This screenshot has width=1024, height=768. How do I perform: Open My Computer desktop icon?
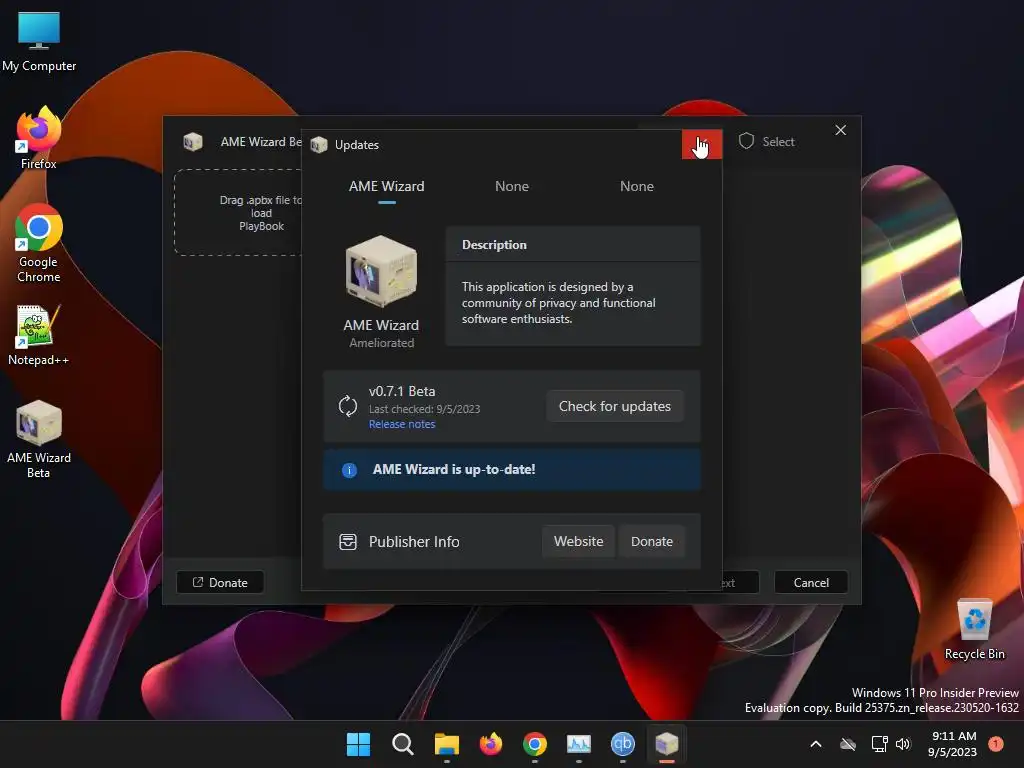tap(39, 42)
